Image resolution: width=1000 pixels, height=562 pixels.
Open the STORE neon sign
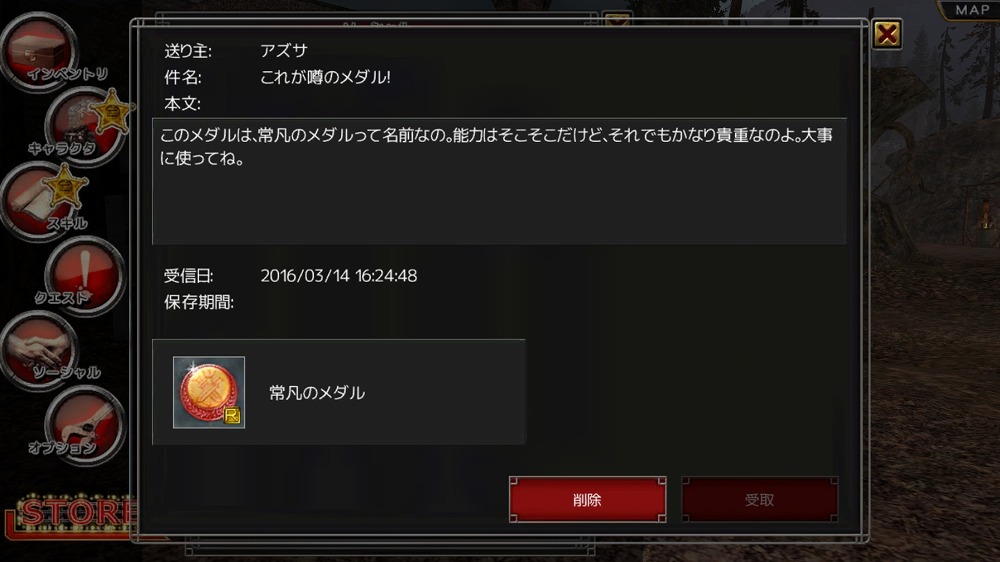pyautogui.click(x=71, y=514)
